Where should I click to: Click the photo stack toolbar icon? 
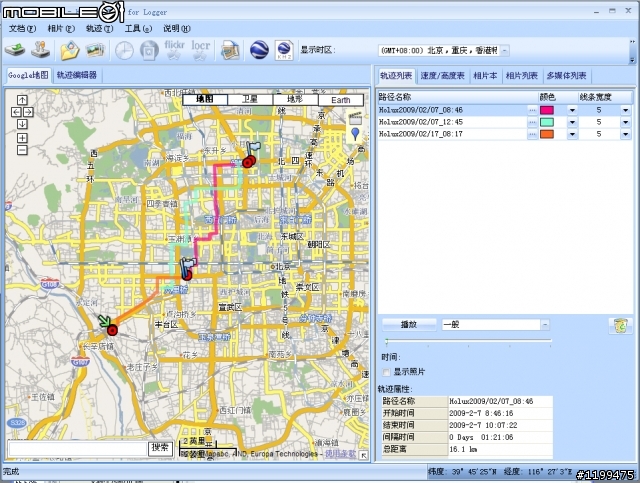(96, 51)
